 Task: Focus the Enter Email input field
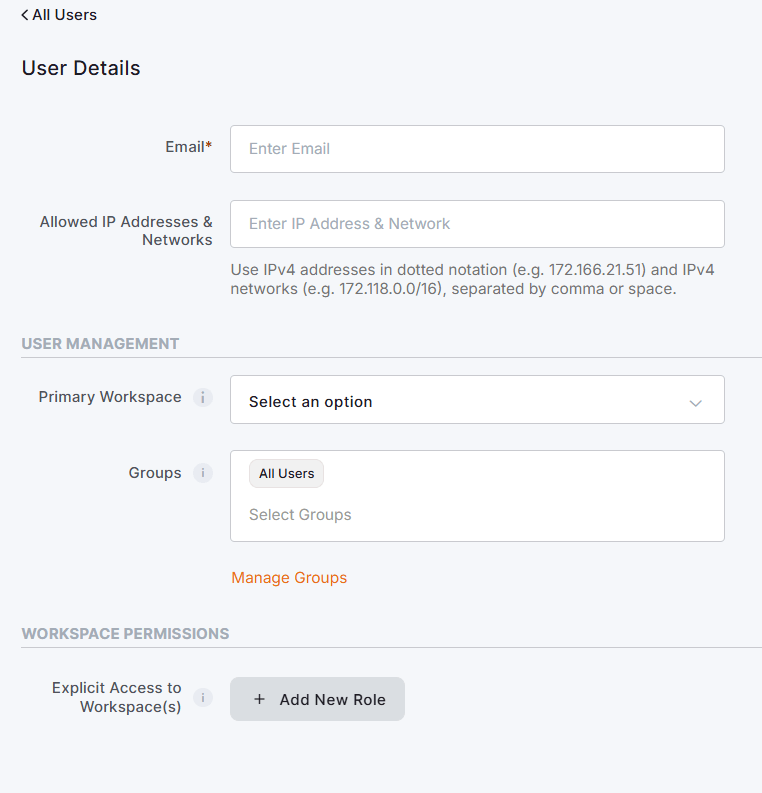tap(477, 149)
